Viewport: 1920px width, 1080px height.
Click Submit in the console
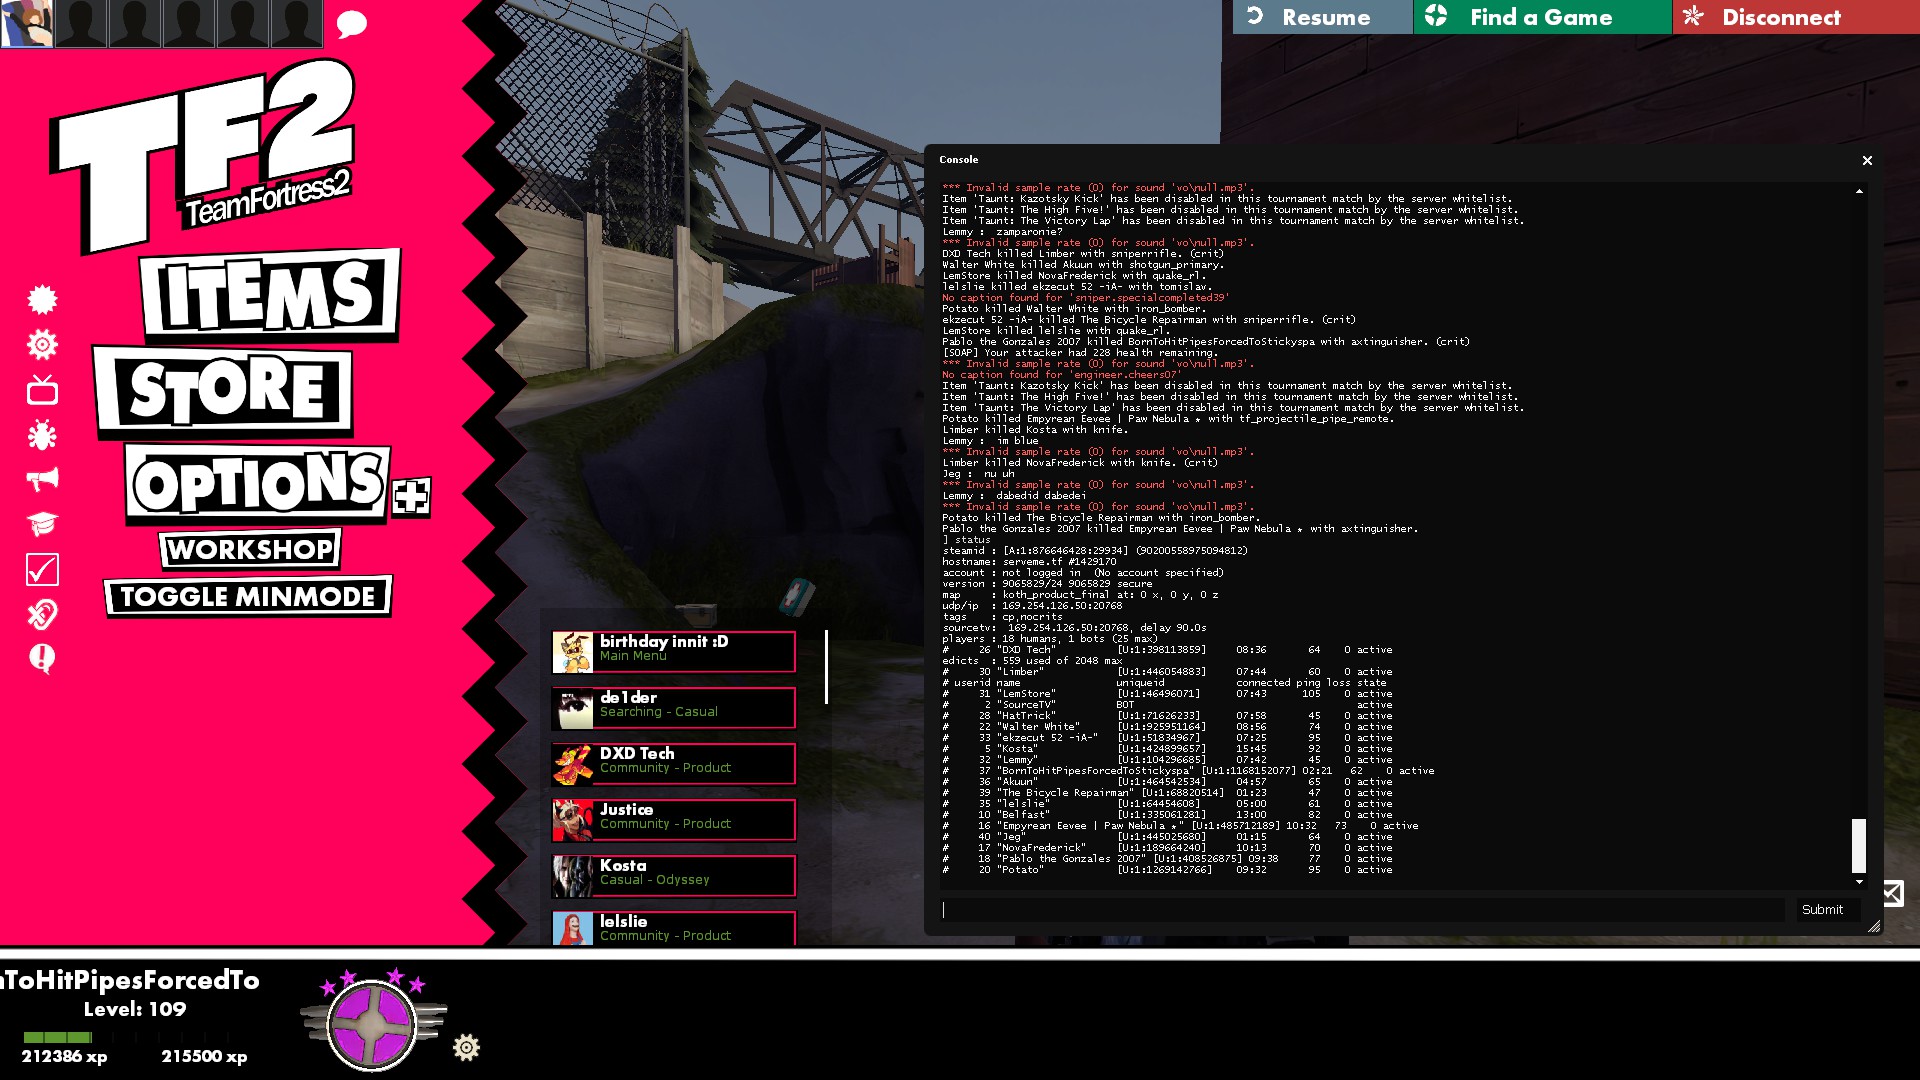1821,909
